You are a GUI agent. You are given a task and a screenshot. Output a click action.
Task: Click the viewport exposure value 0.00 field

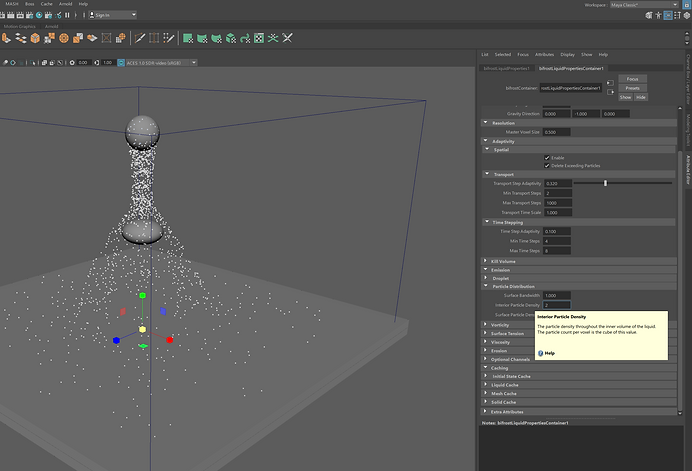83,63
